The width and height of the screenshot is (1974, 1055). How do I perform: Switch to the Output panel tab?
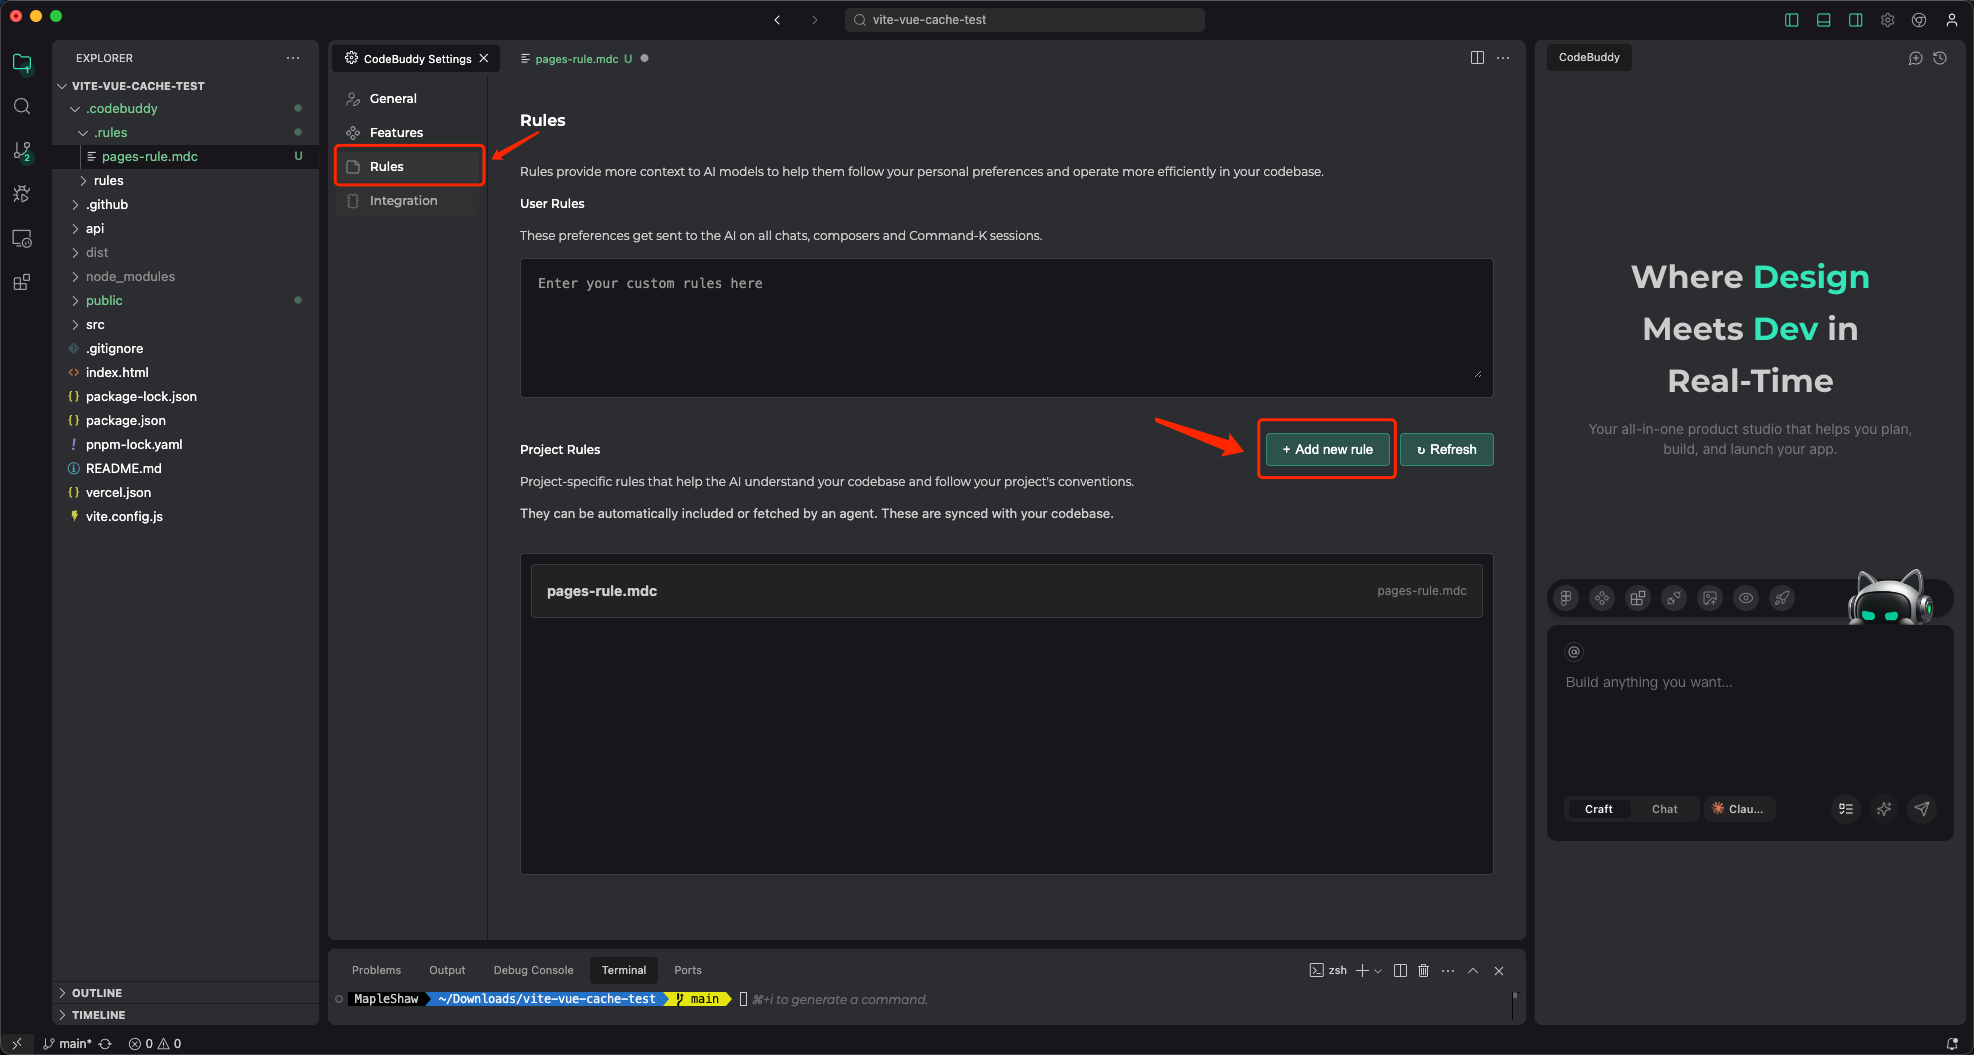tap(447, 970)
